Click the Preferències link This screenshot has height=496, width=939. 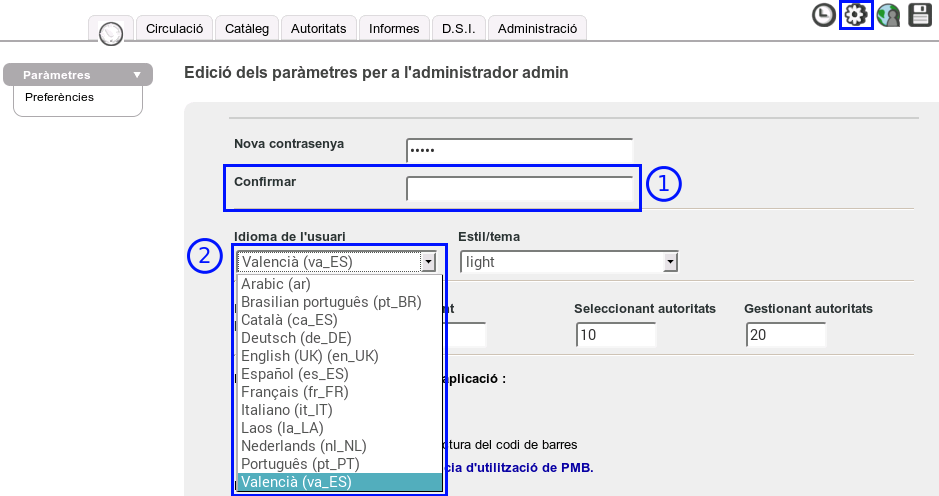tap(59, 97)
